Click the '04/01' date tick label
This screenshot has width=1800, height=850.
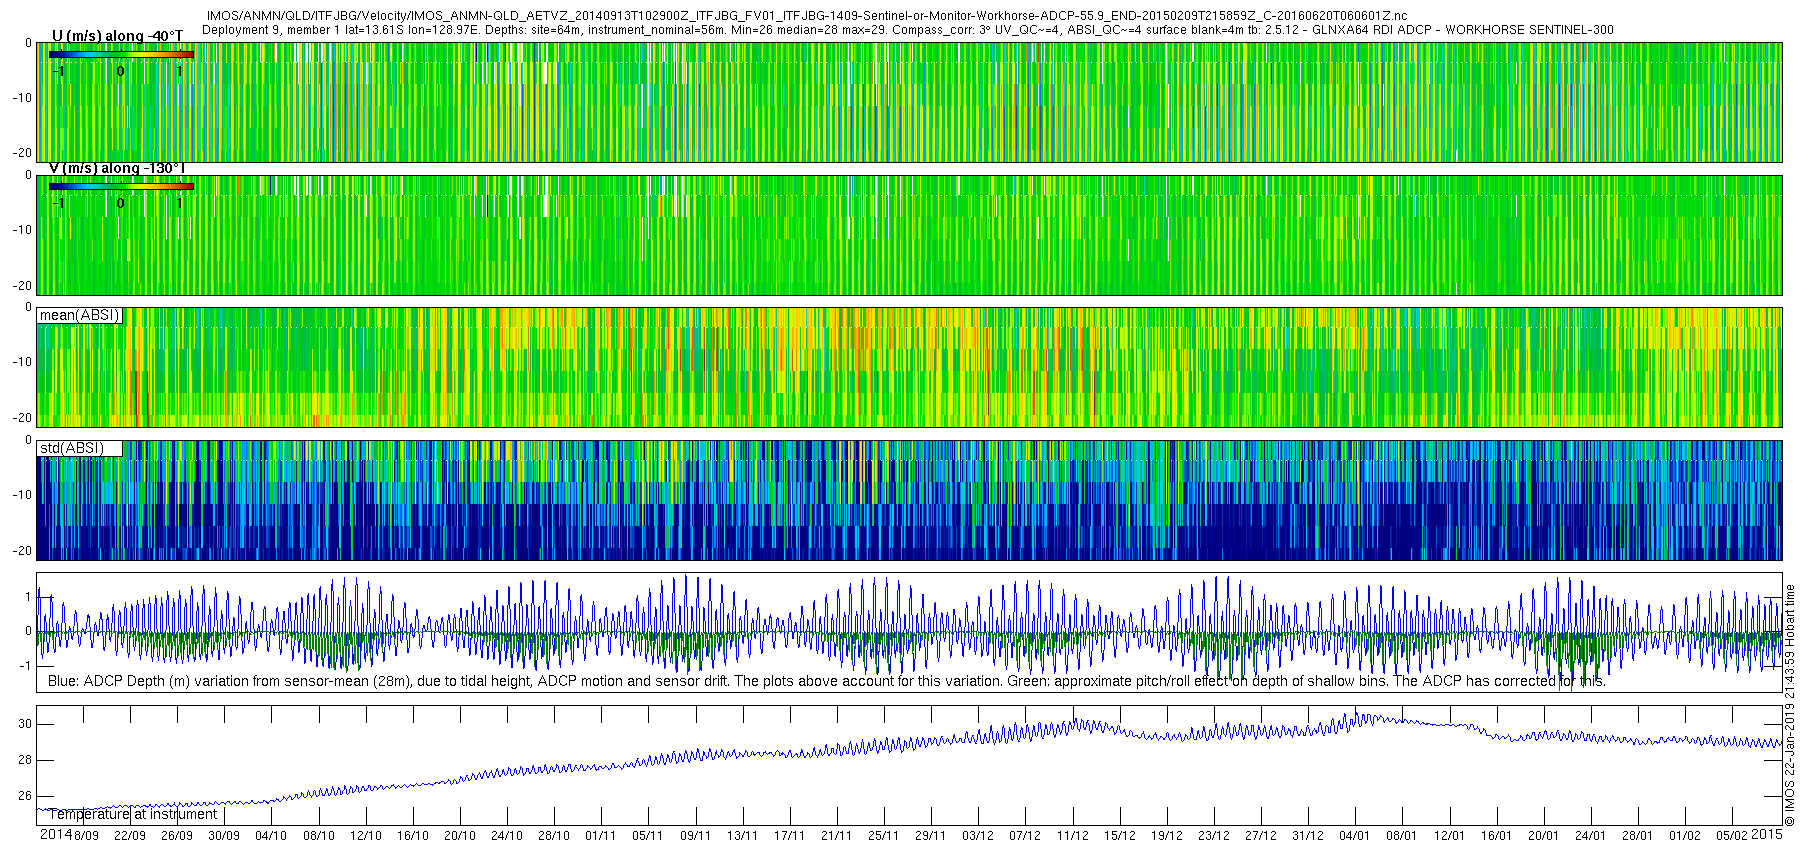[1355, 836]
